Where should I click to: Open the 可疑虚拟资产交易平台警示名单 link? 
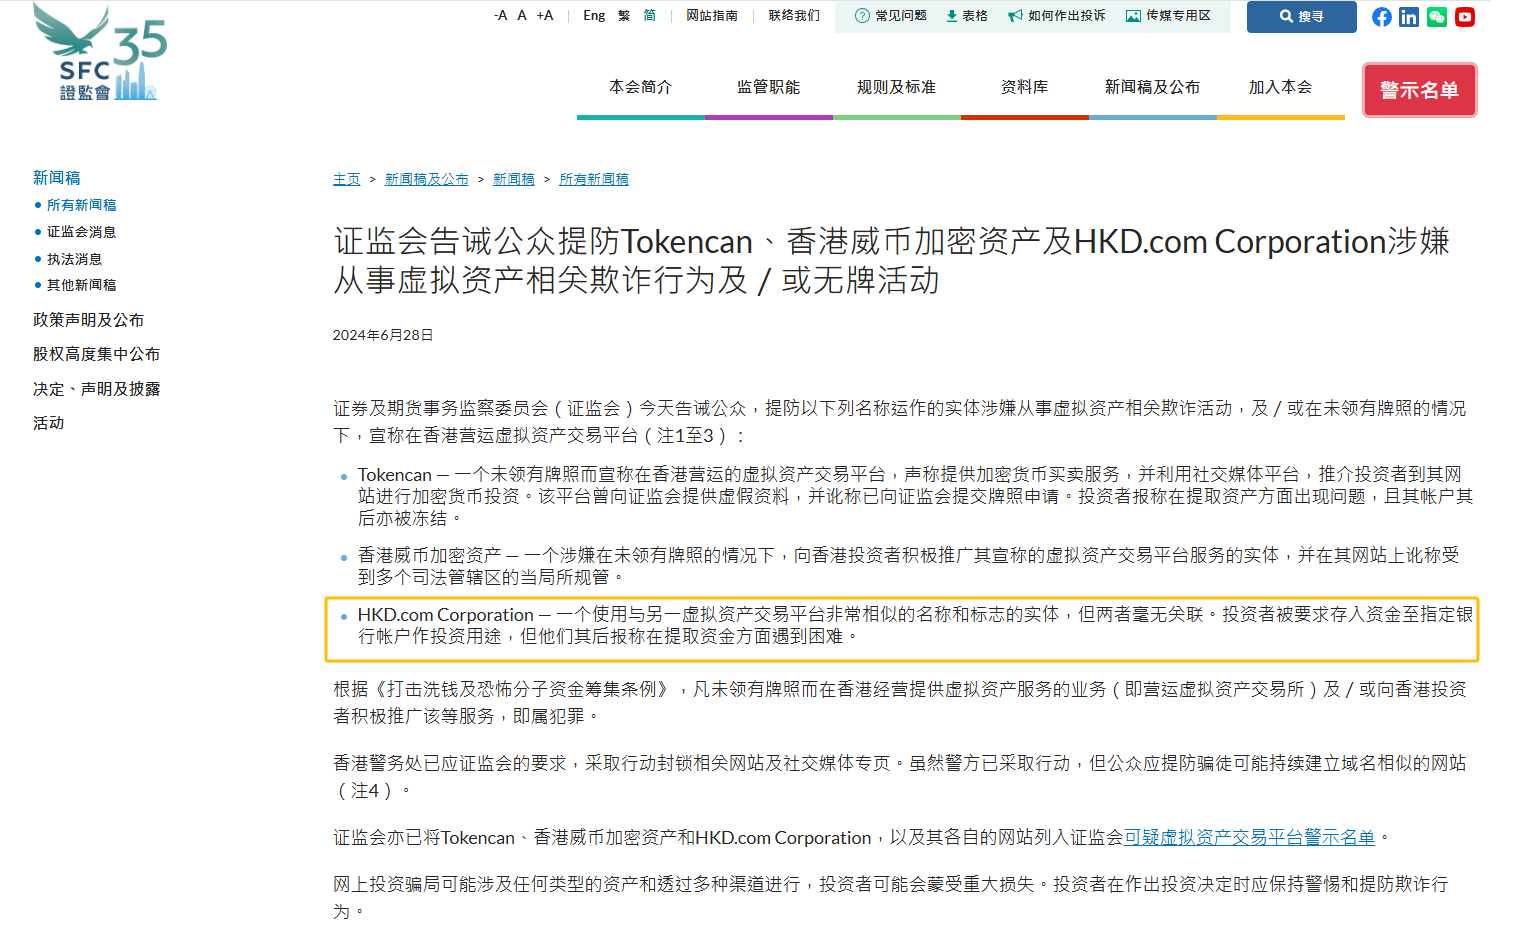click(x=1250, y=837)
